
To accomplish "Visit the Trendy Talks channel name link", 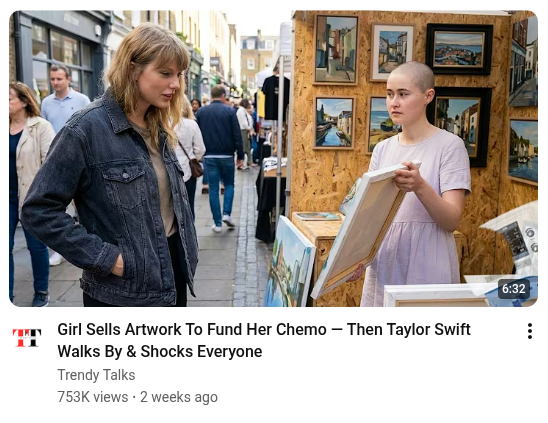I will pyautogui.click(x=96, y=375).
